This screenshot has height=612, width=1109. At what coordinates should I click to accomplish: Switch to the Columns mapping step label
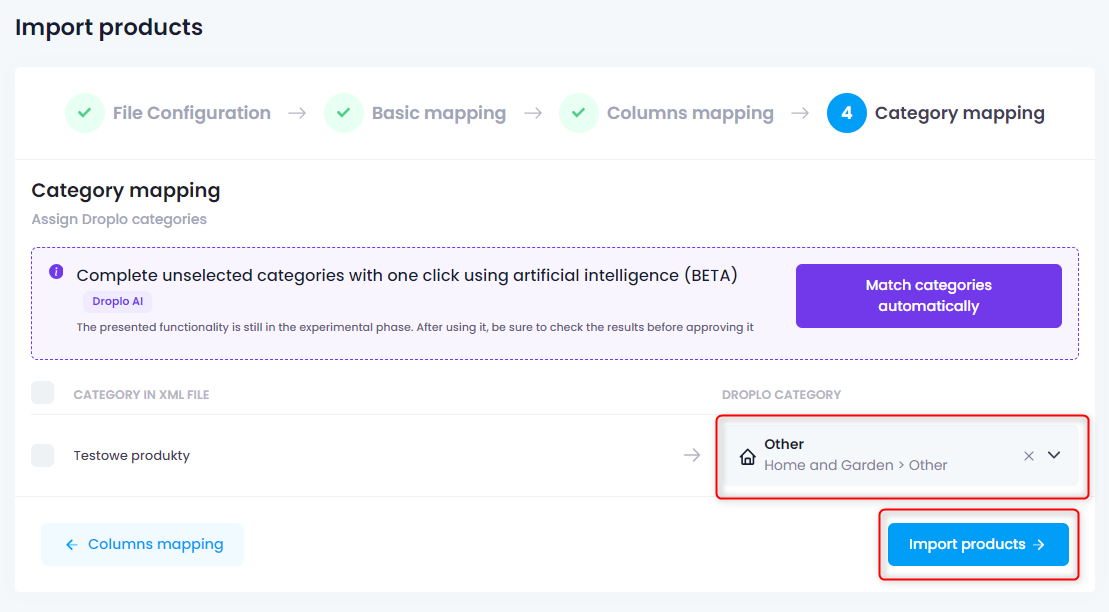pos(690,113)
